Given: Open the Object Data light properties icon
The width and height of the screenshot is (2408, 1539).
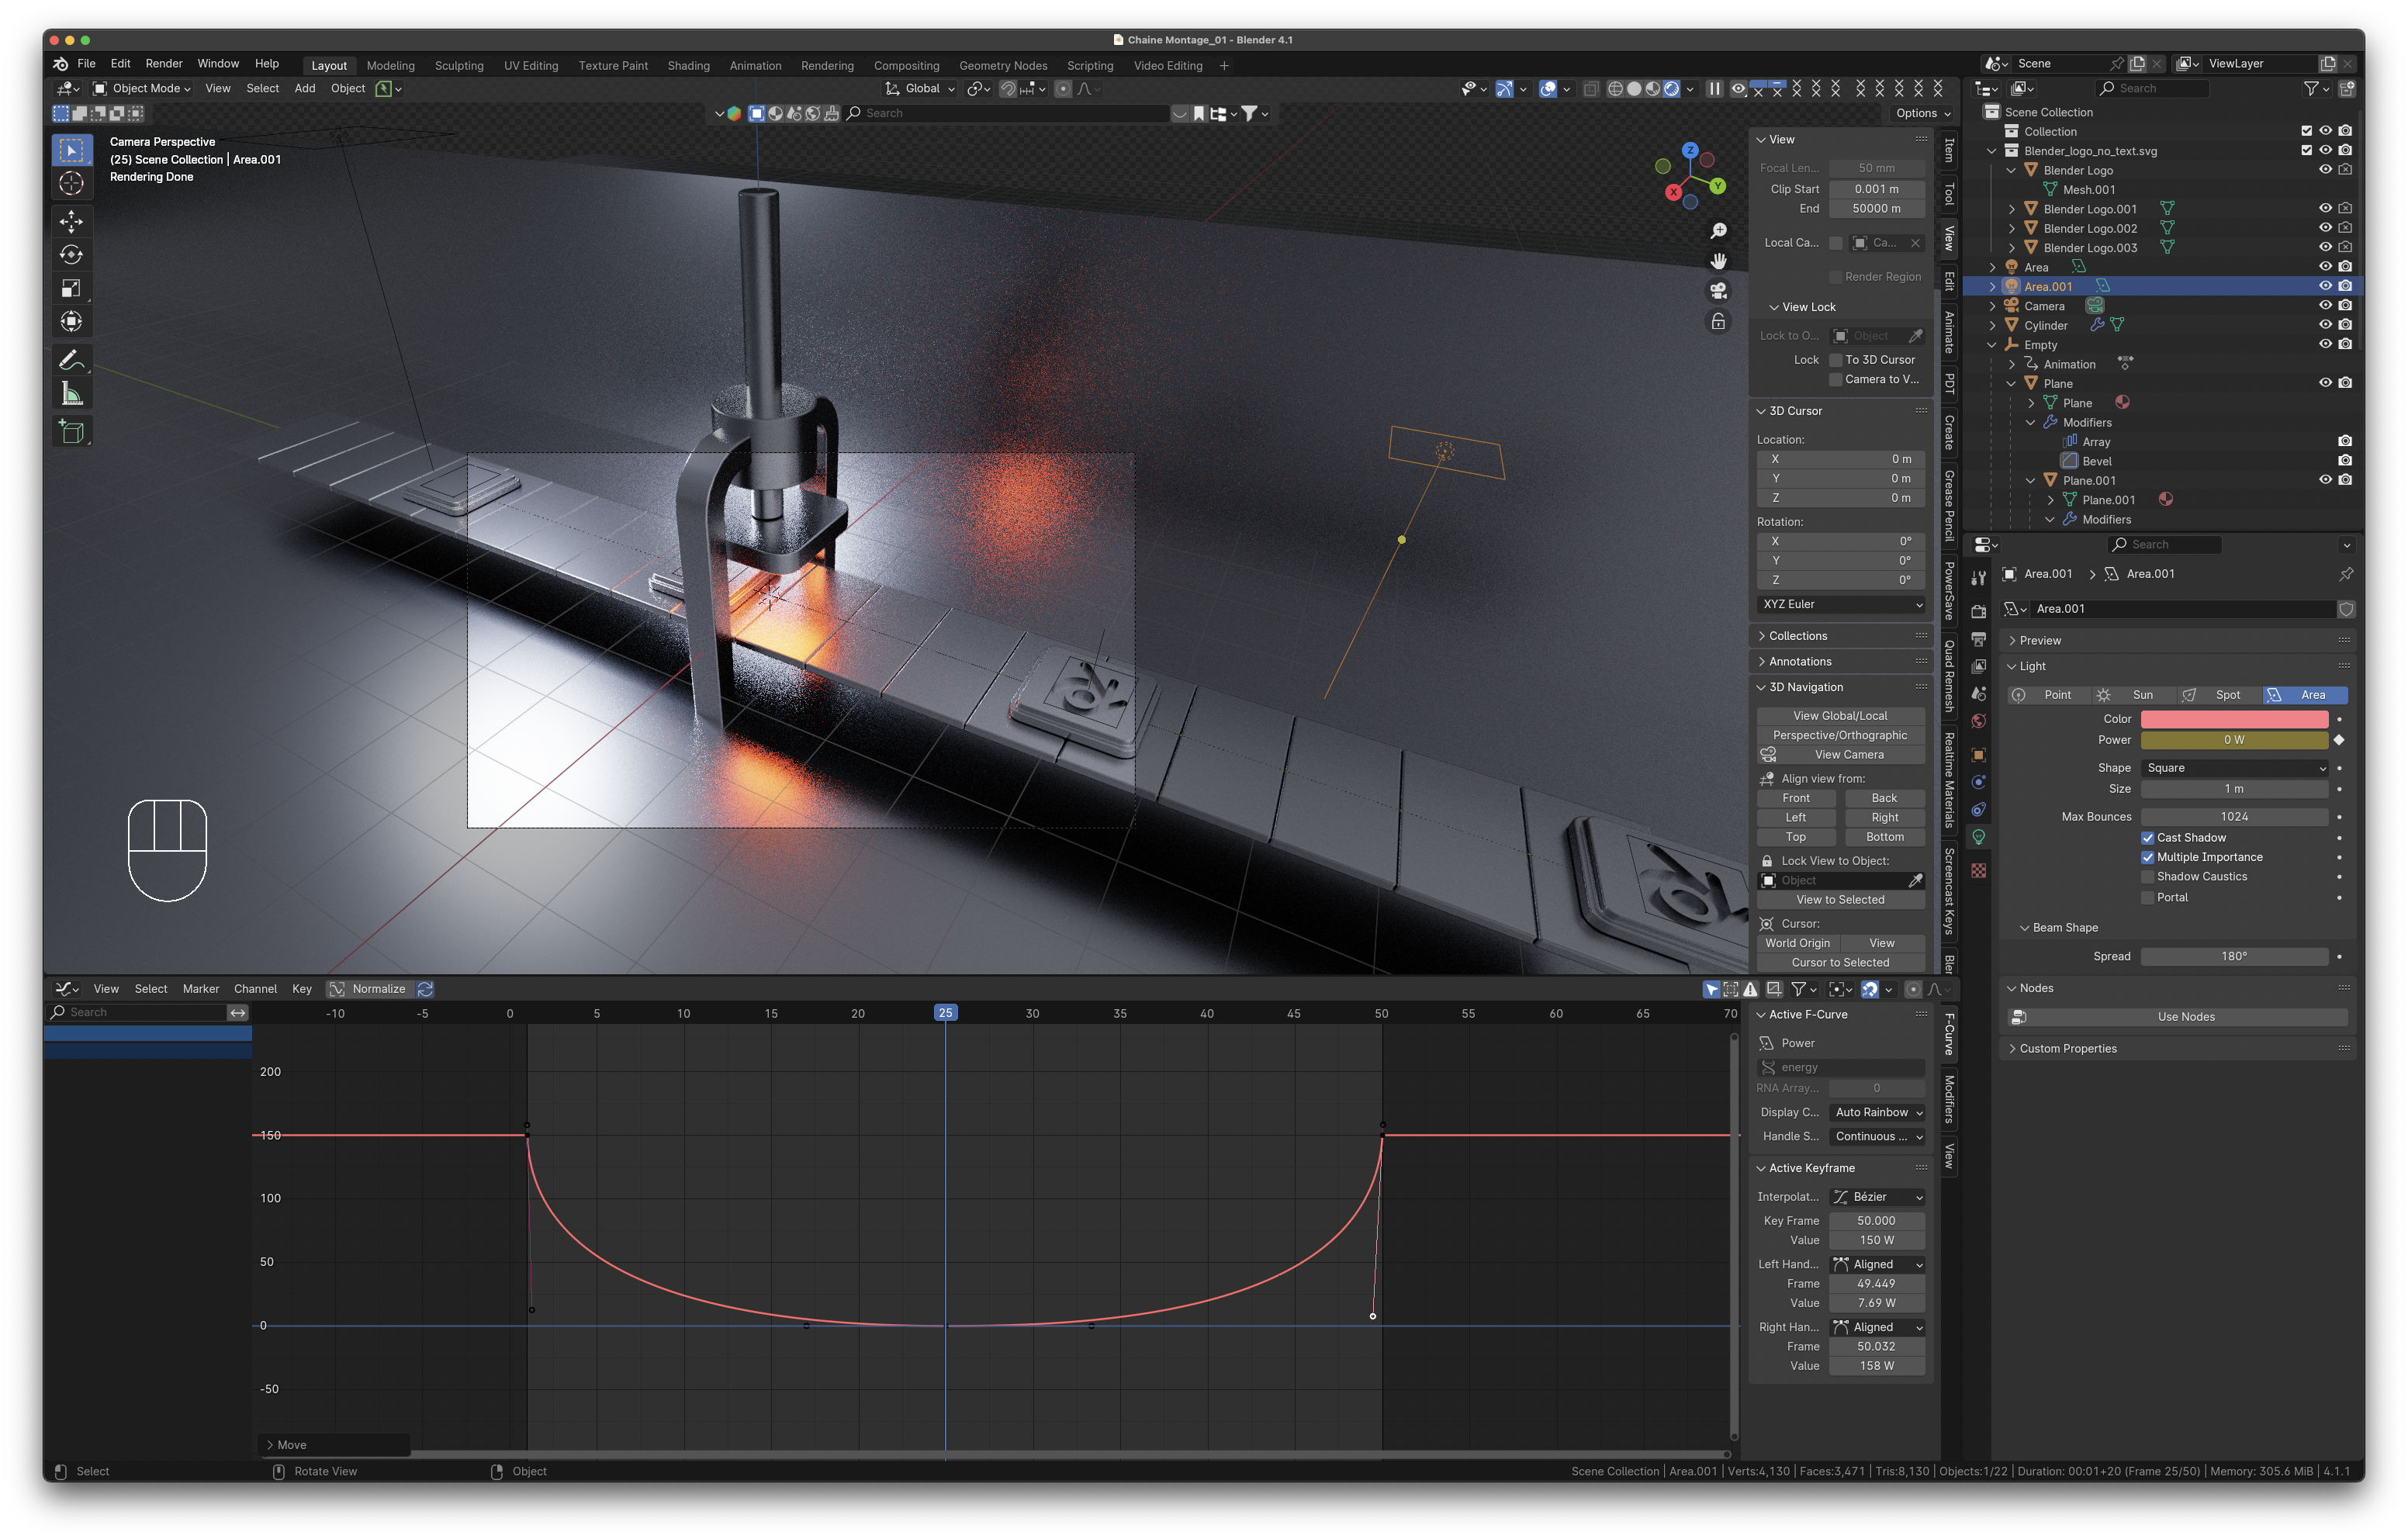Looking at the screenshot, I should [x=1978, y=837].
